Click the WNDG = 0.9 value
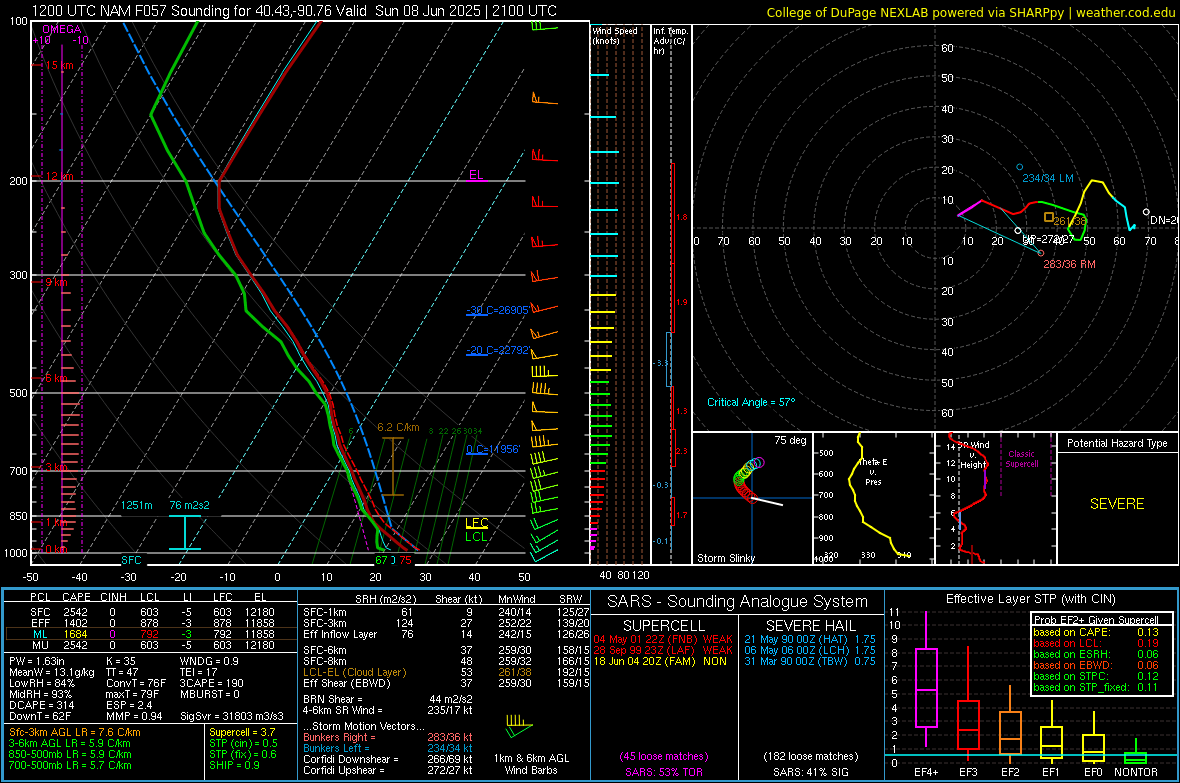 point(209,661)
